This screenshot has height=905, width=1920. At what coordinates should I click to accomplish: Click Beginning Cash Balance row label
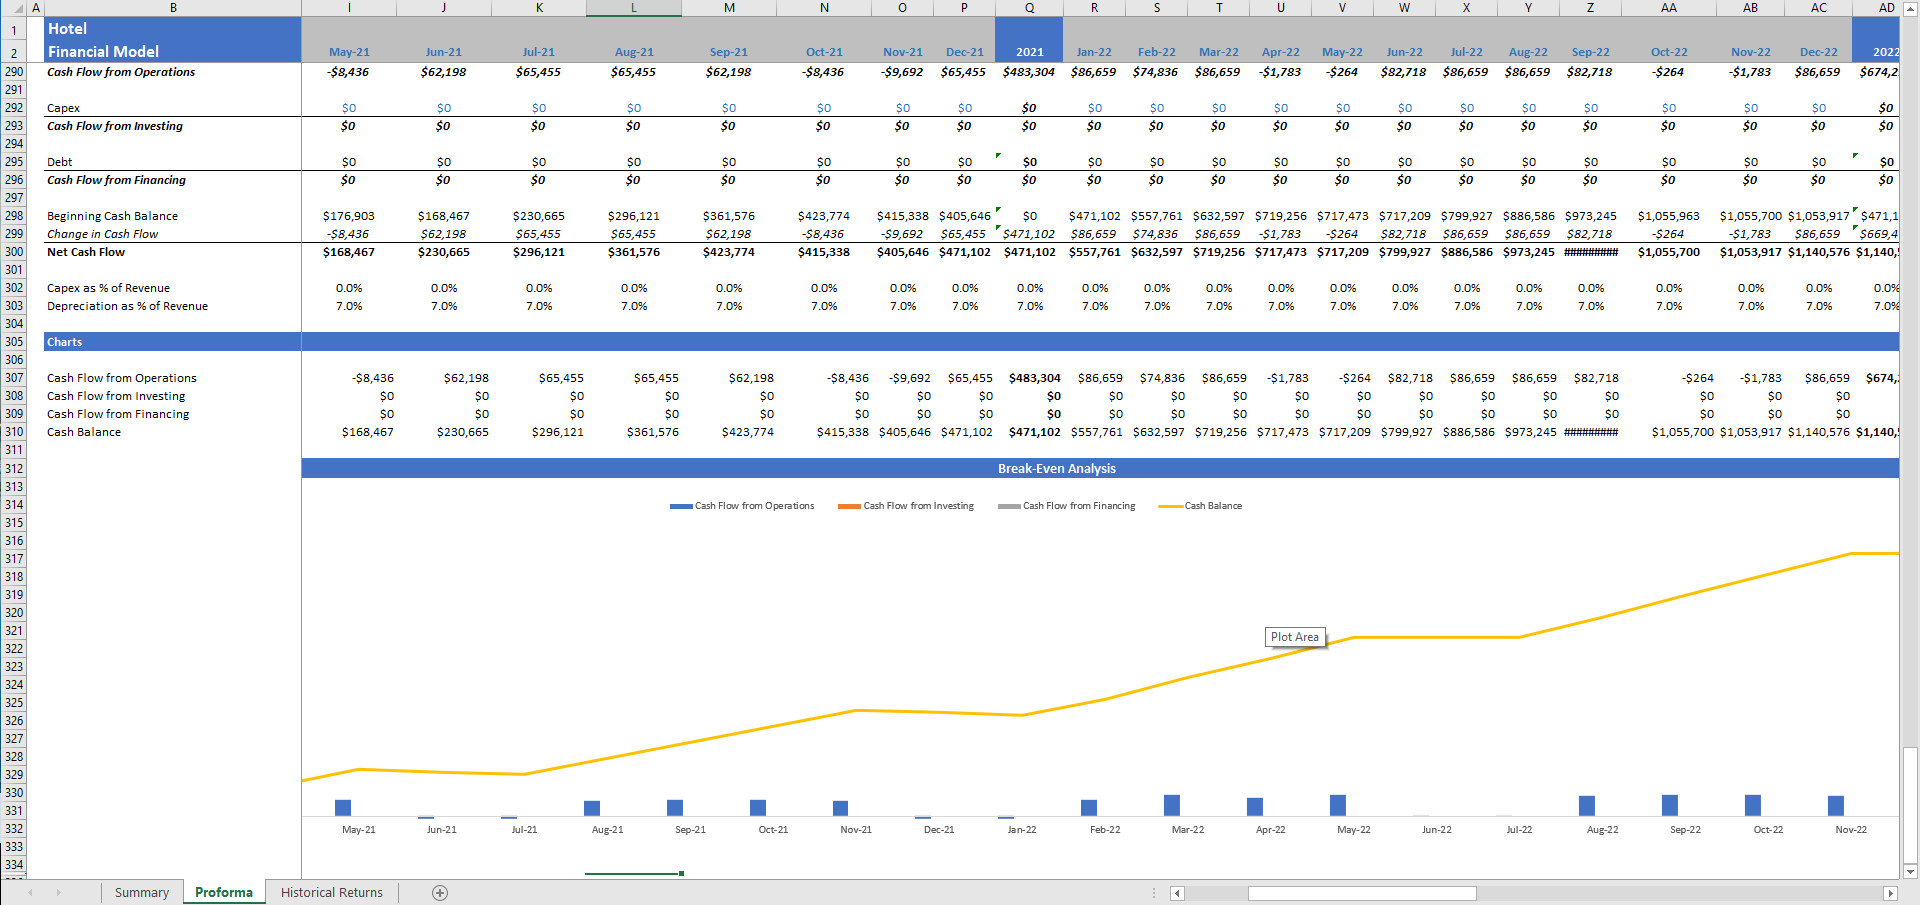pyautogui.click(x=112, y=216)
